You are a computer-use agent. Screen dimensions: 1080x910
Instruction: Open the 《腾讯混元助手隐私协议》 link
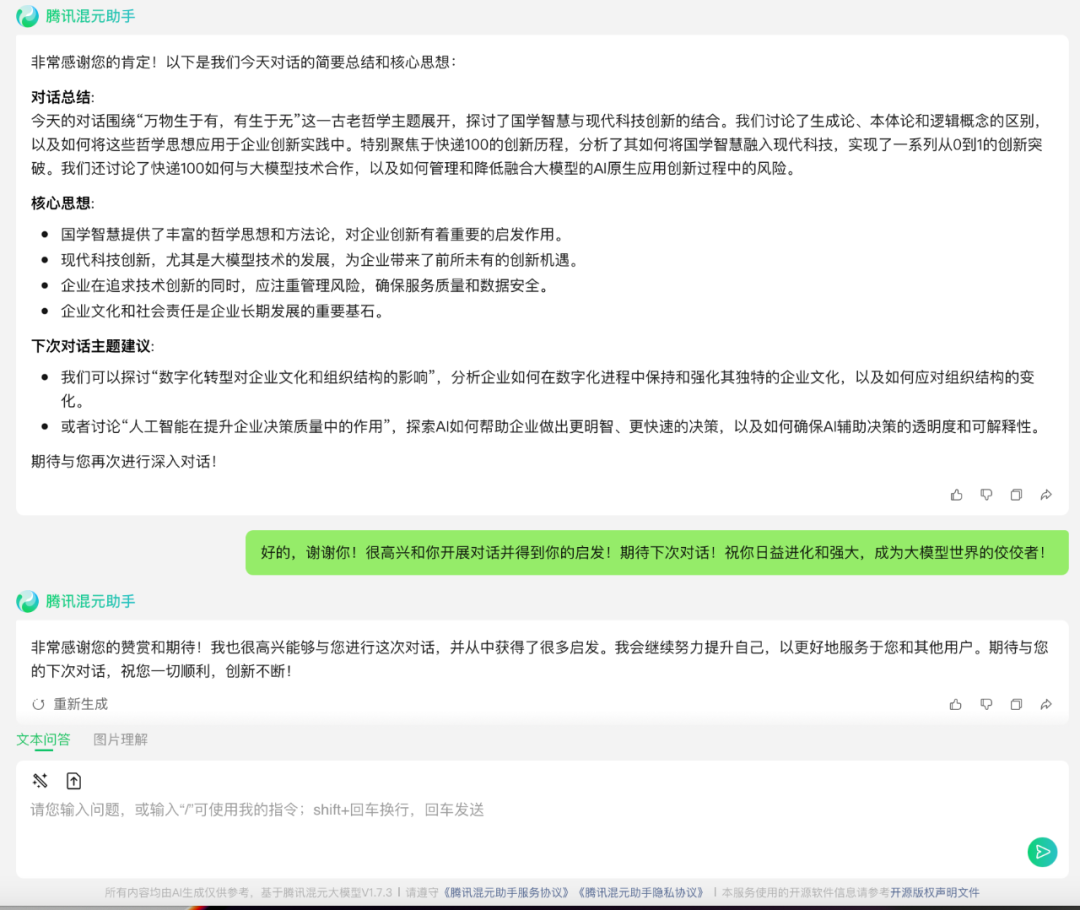641,893
